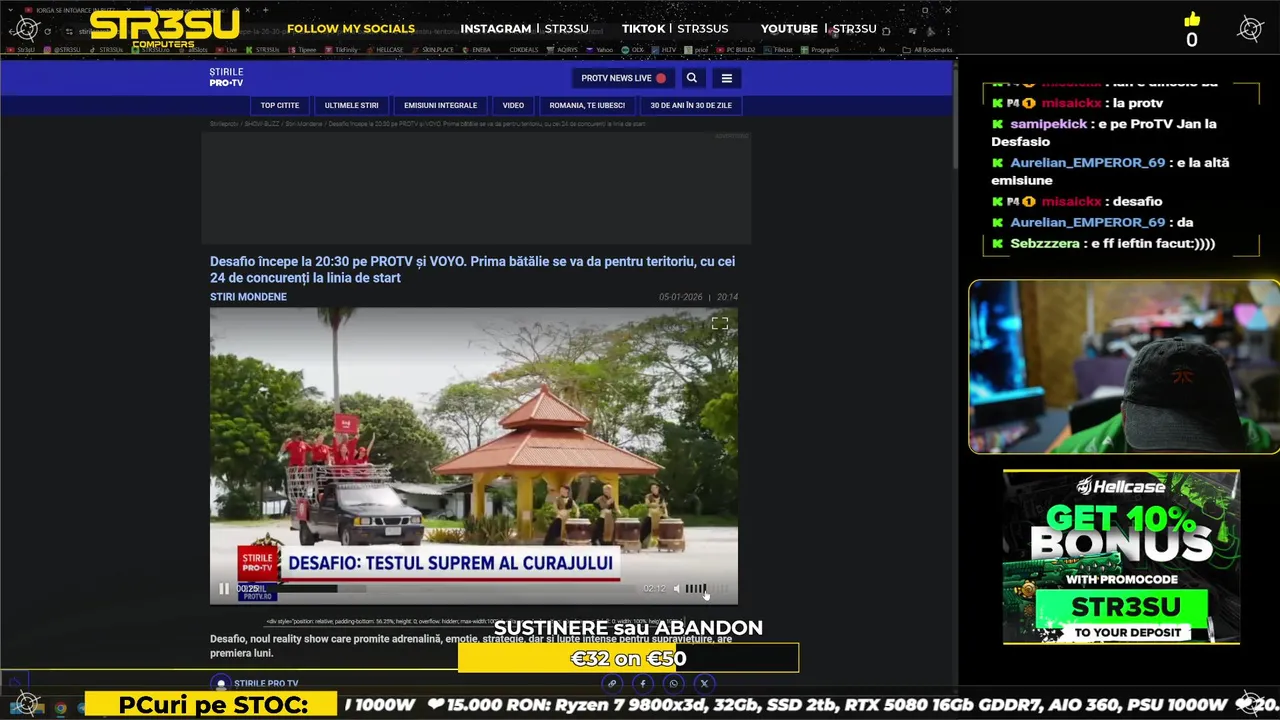Switch to IORGA SE INTOARCE browser tab
The width and height of the screenshot is (1280, 720).
[75, 10]
